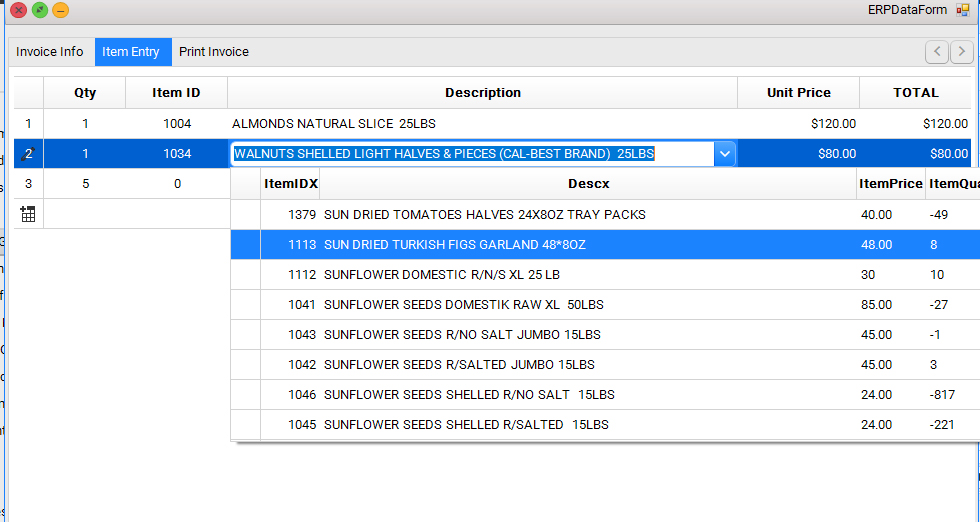Click ItemIDX value 1046
This screenshot has height=522, width=980.
(302, 394)
